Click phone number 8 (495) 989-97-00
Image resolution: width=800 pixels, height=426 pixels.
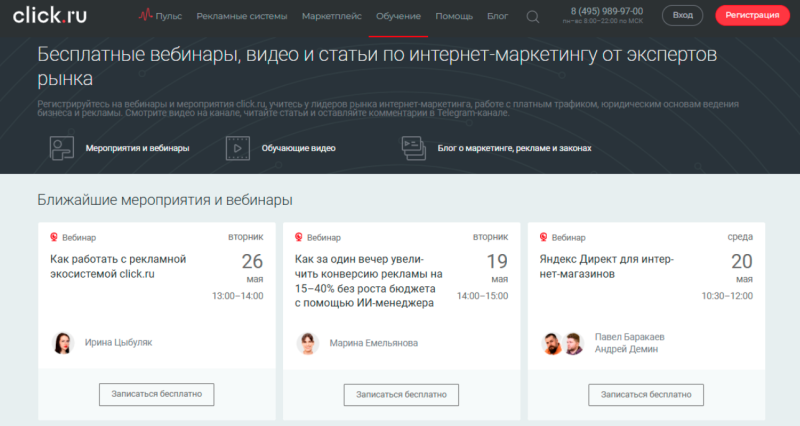[x=607, y=11]
